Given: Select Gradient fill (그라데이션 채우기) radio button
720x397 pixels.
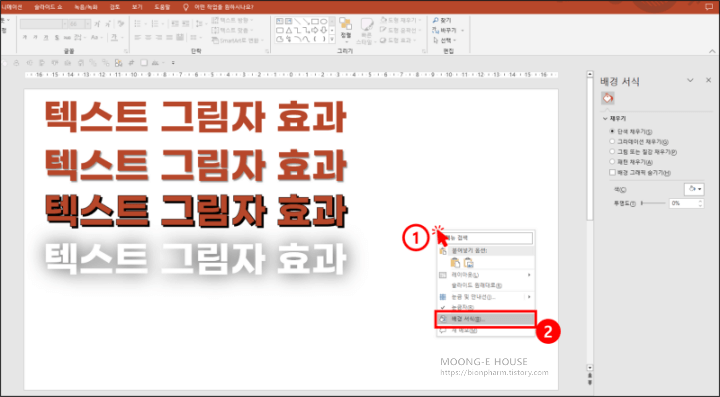Looking at the screenshot, I should [x=612, y=141].
